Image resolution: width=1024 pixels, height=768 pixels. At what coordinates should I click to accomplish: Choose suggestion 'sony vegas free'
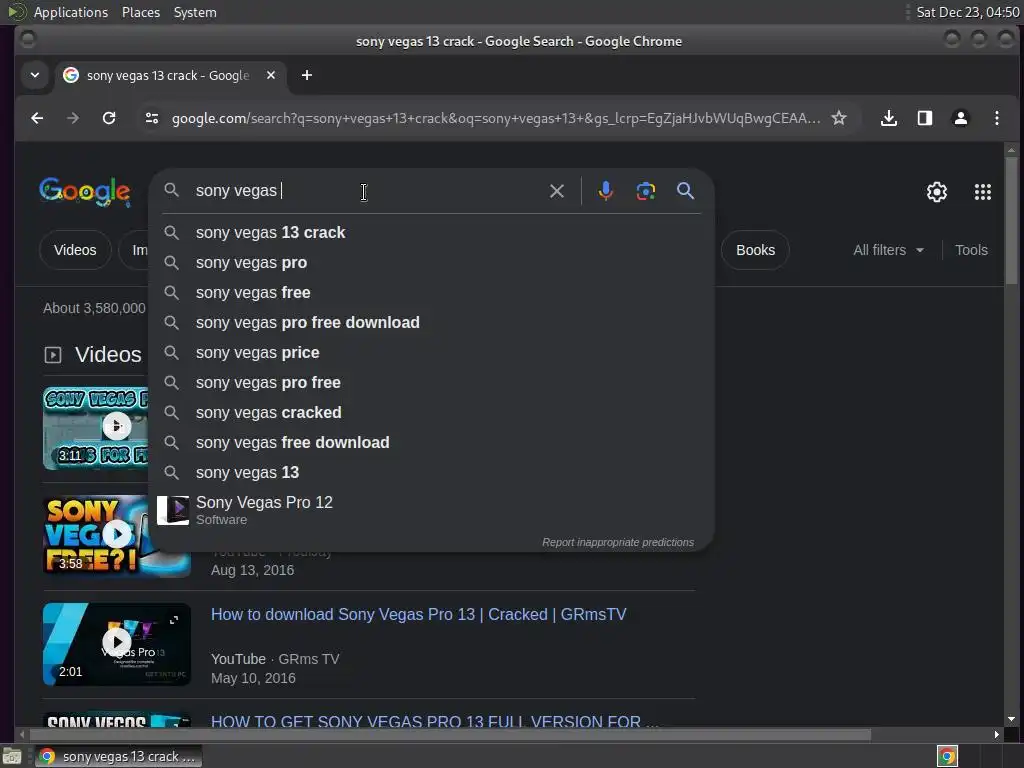click(x=431, y=293)
